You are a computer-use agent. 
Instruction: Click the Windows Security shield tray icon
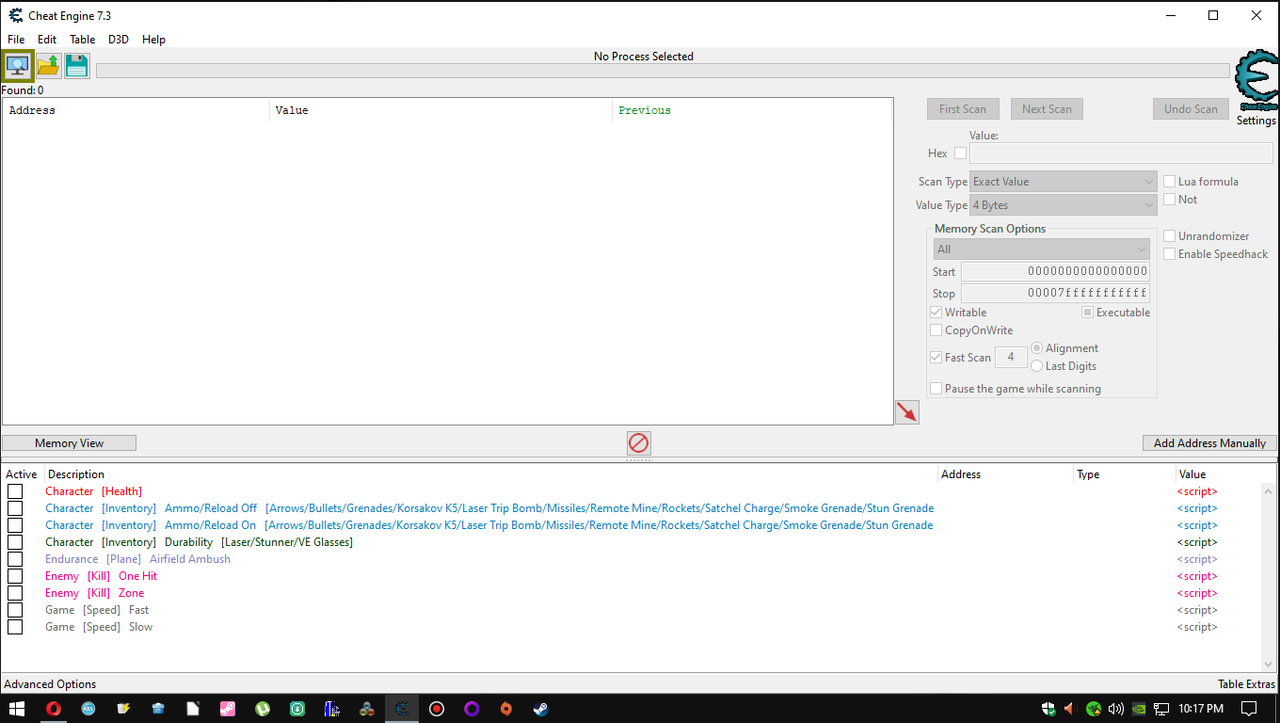pyautogui.click(x=1048, y=709)
